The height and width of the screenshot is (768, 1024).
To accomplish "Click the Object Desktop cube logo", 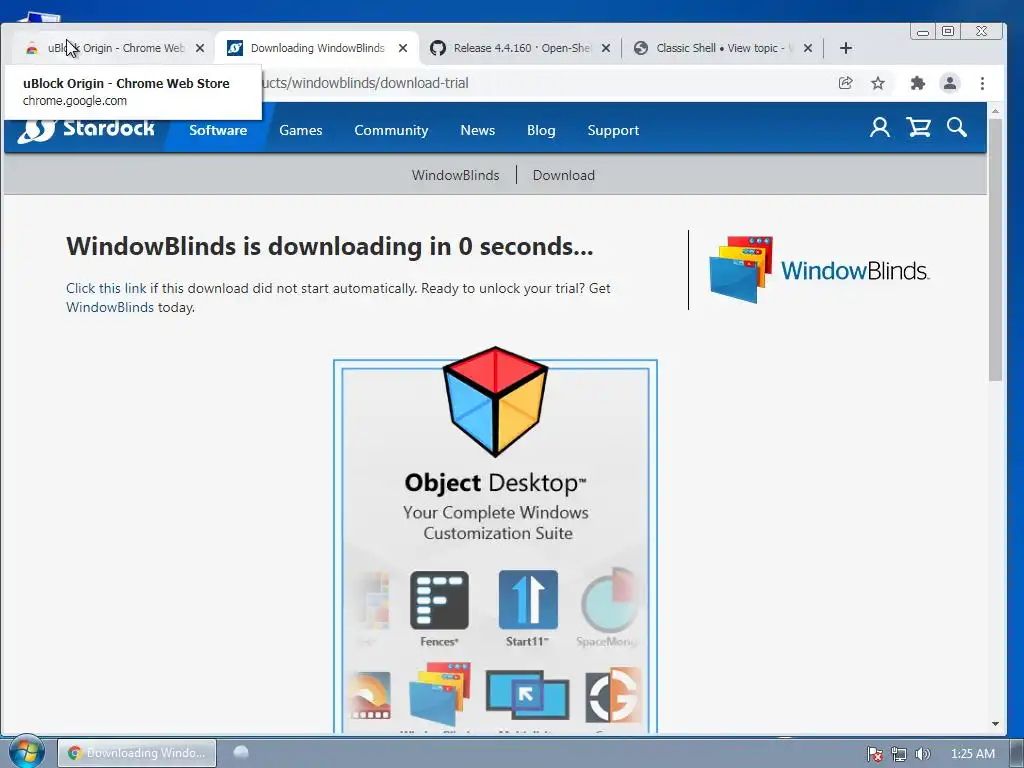I will 495,401.
